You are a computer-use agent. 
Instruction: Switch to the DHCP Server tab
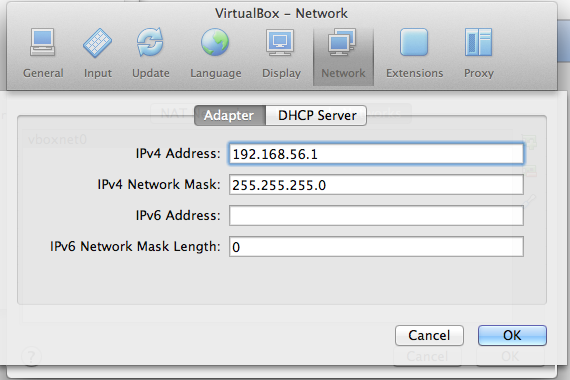tap(316, 116)
